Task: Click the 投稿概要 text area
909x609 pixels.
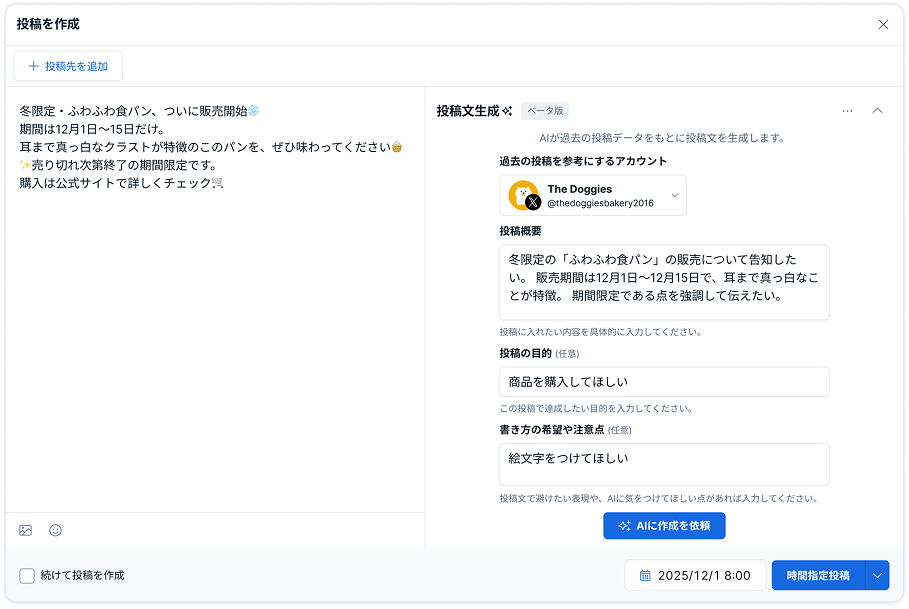Action: [x=664, y=282]
